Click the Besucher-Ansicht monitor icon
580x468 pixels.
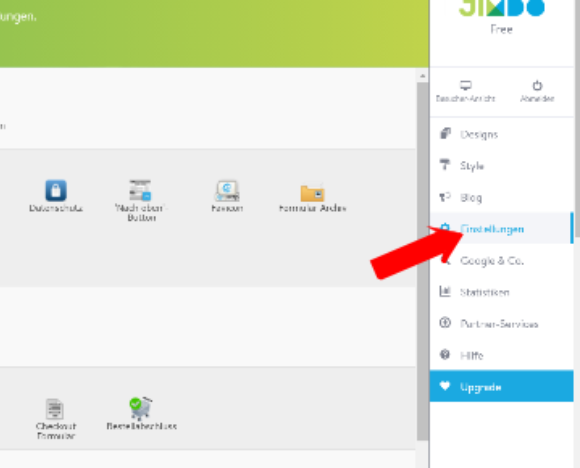click(x=465, y=85)
